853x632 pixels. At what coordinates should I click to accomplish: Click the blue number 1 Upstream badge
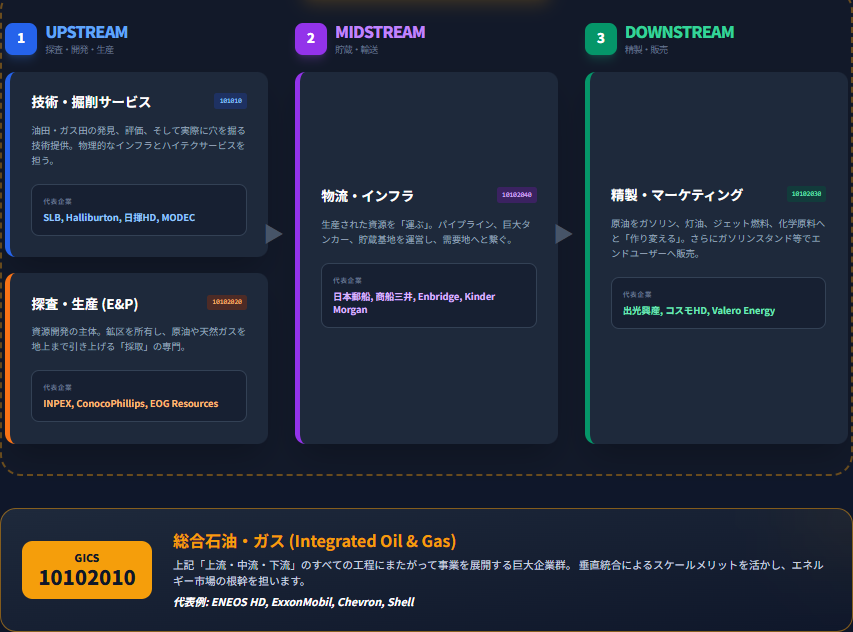20,39
